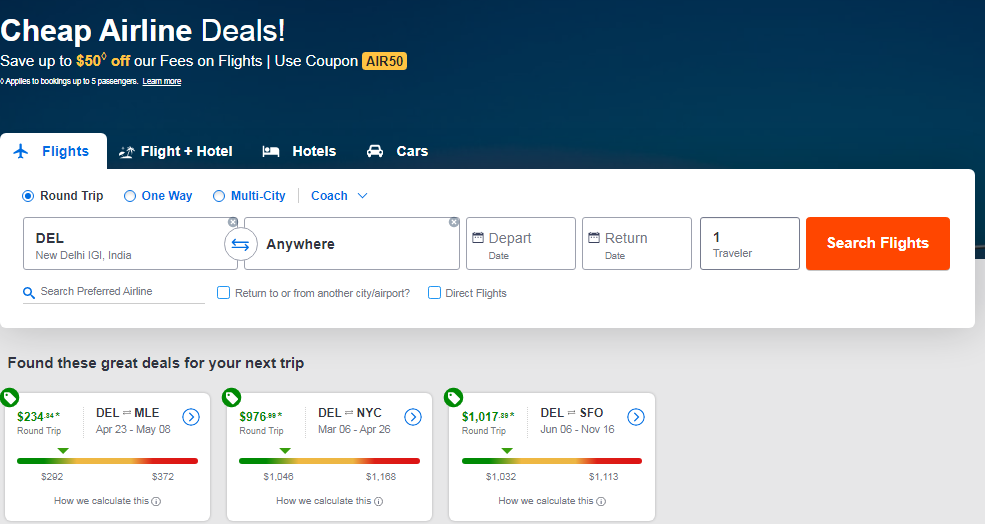
Task: Click the info icon under the MLE deal
Action: (x=156, y=502)
